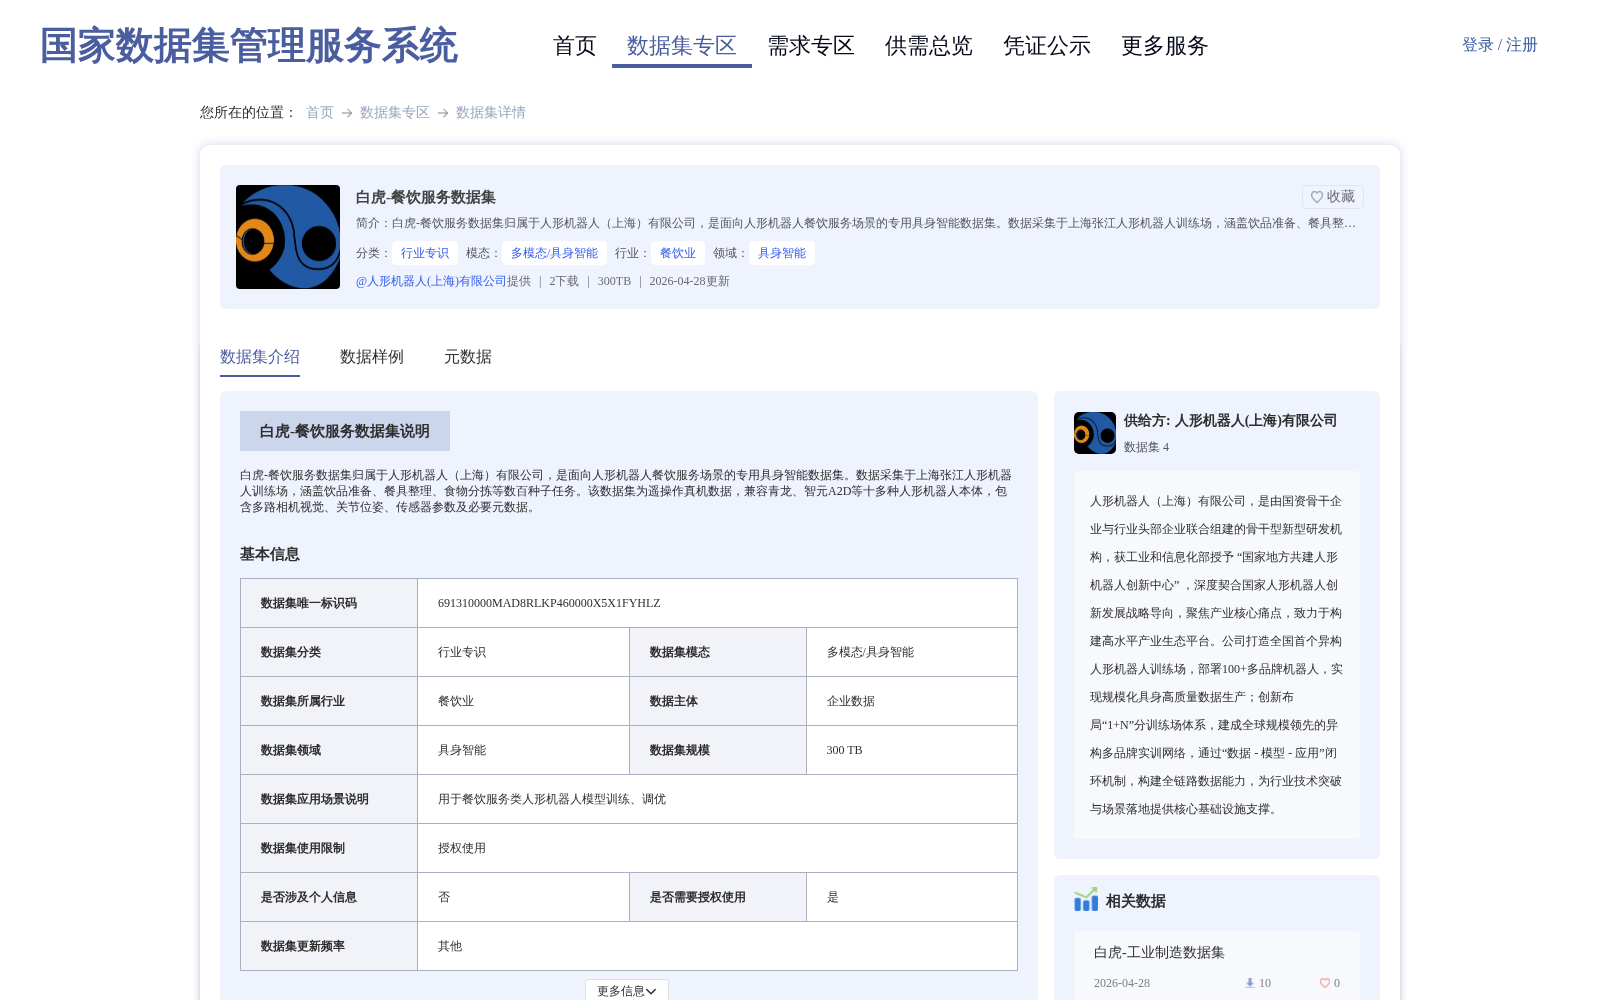Click the bar chart icon beside 相关数据
The height and width of the screenshot is (1000, 1600).
1086,900
